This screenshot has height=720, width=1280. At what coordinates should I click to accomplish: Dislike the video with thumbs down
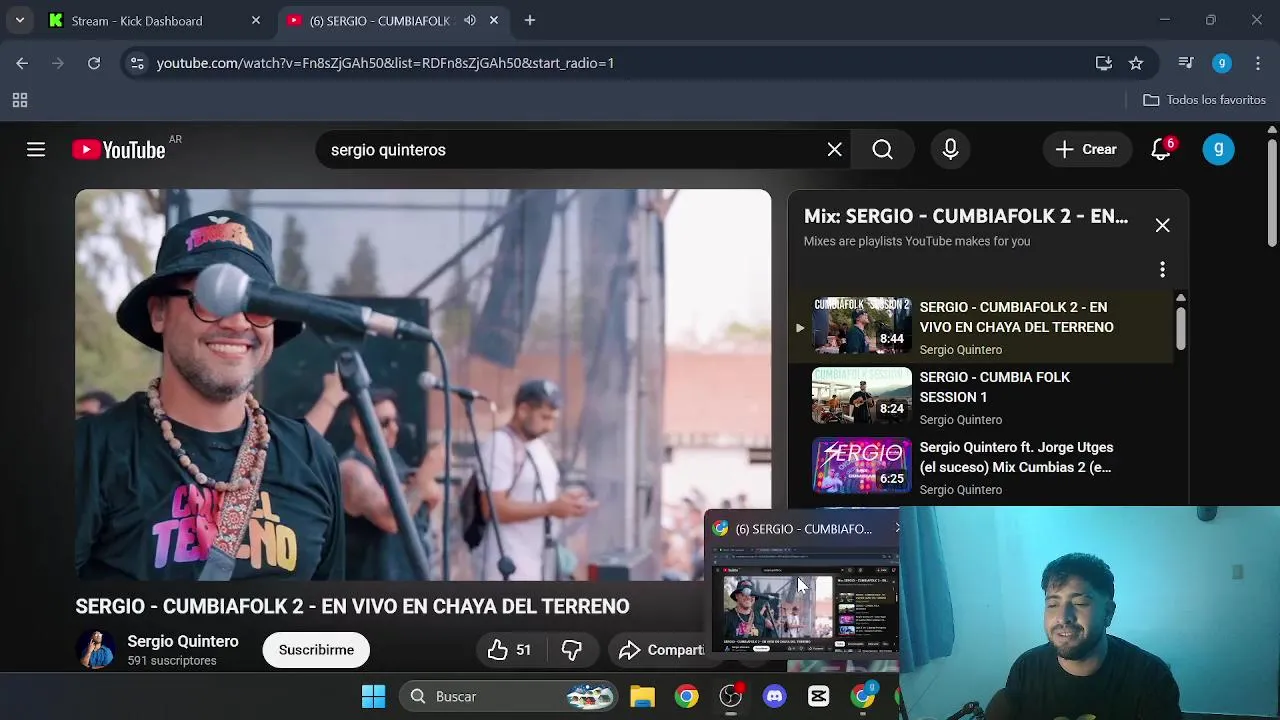pyautogui.click(x=571, y=650)
